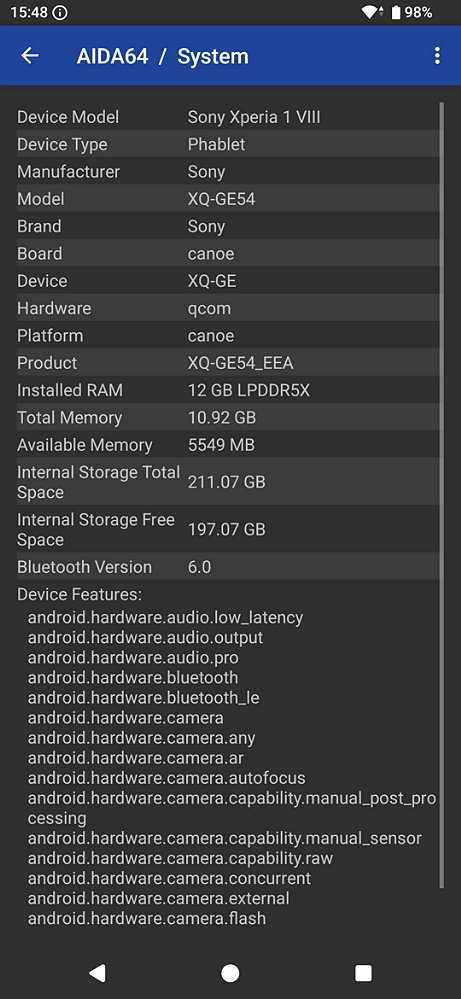This screenshot has width=461, height=999.
Task: Tap the info circle icon beside clock
Action: pos(59,12)
